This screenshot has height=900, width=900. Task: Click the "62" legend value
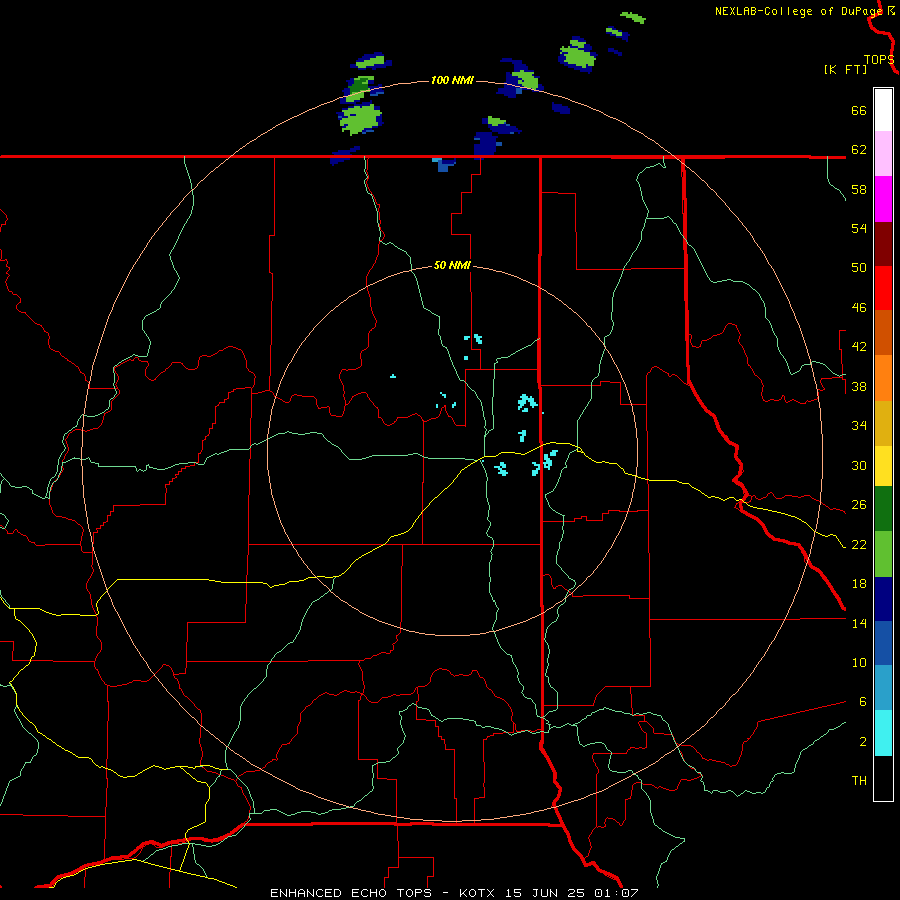click(859, 150)
